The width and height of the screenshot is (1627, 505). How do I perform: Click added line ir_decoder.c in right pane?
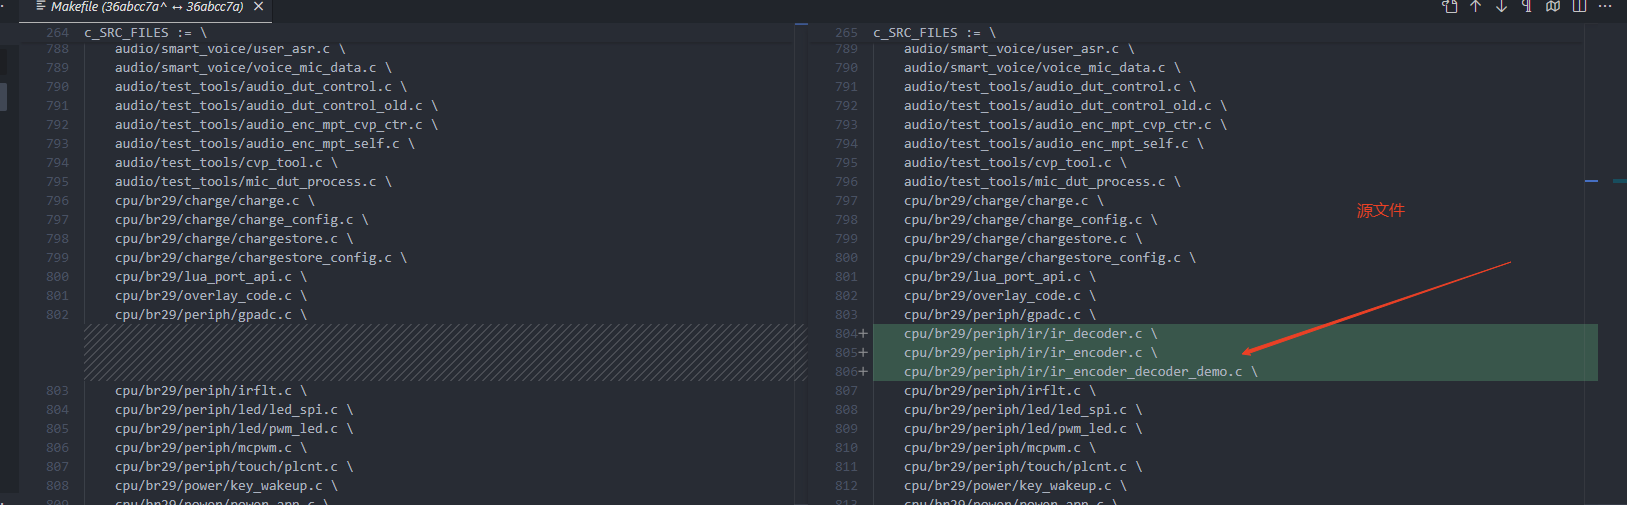pos(1030,334)
